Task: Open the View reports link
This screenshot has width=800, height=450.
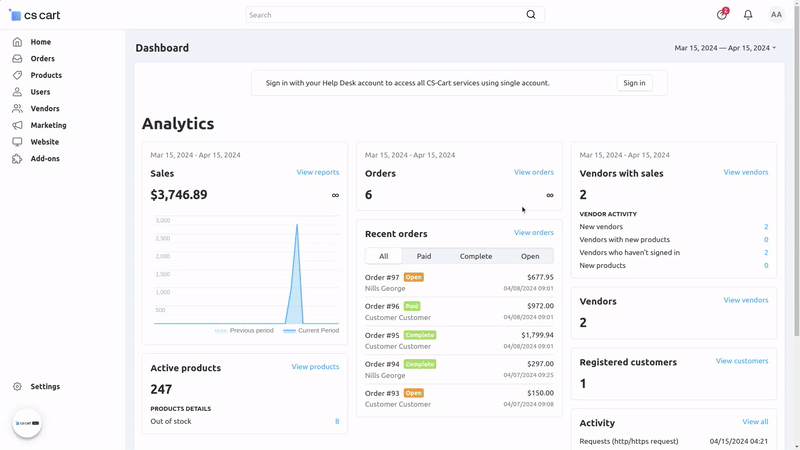Action: point(317,172)
